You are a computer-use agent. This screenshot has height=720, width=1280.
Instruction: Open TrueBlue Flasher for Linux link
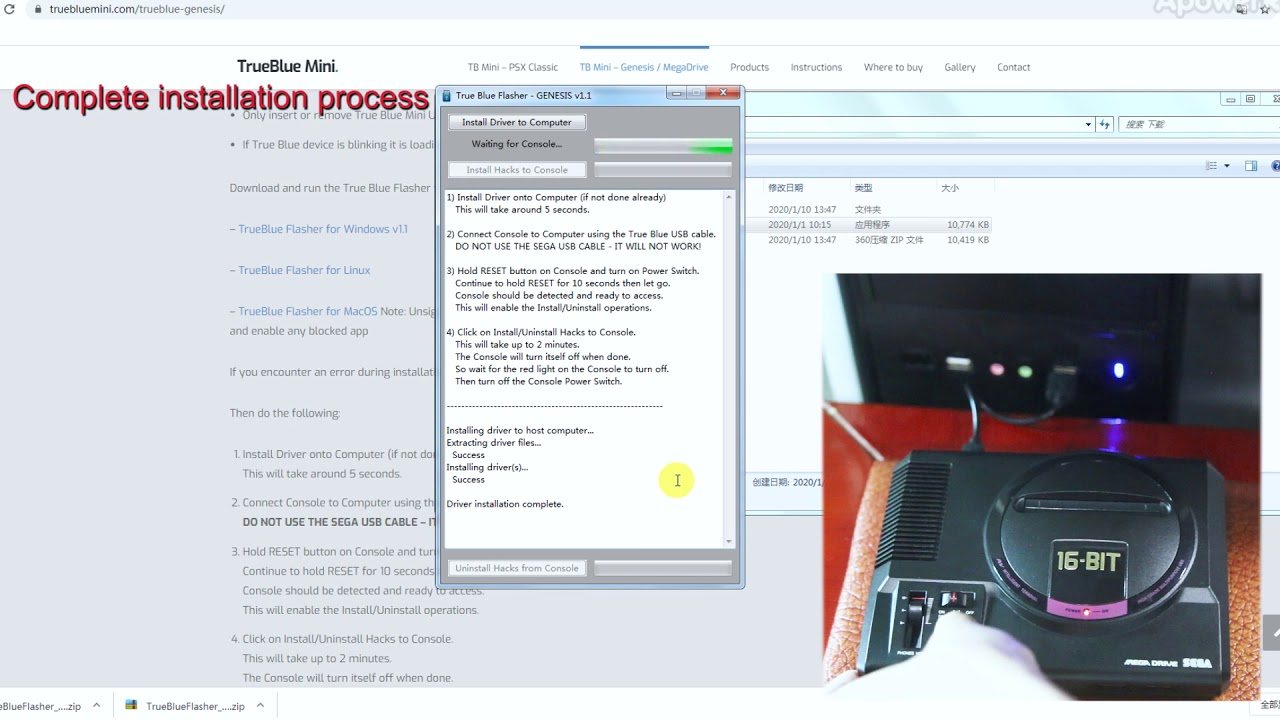(304, 270)
